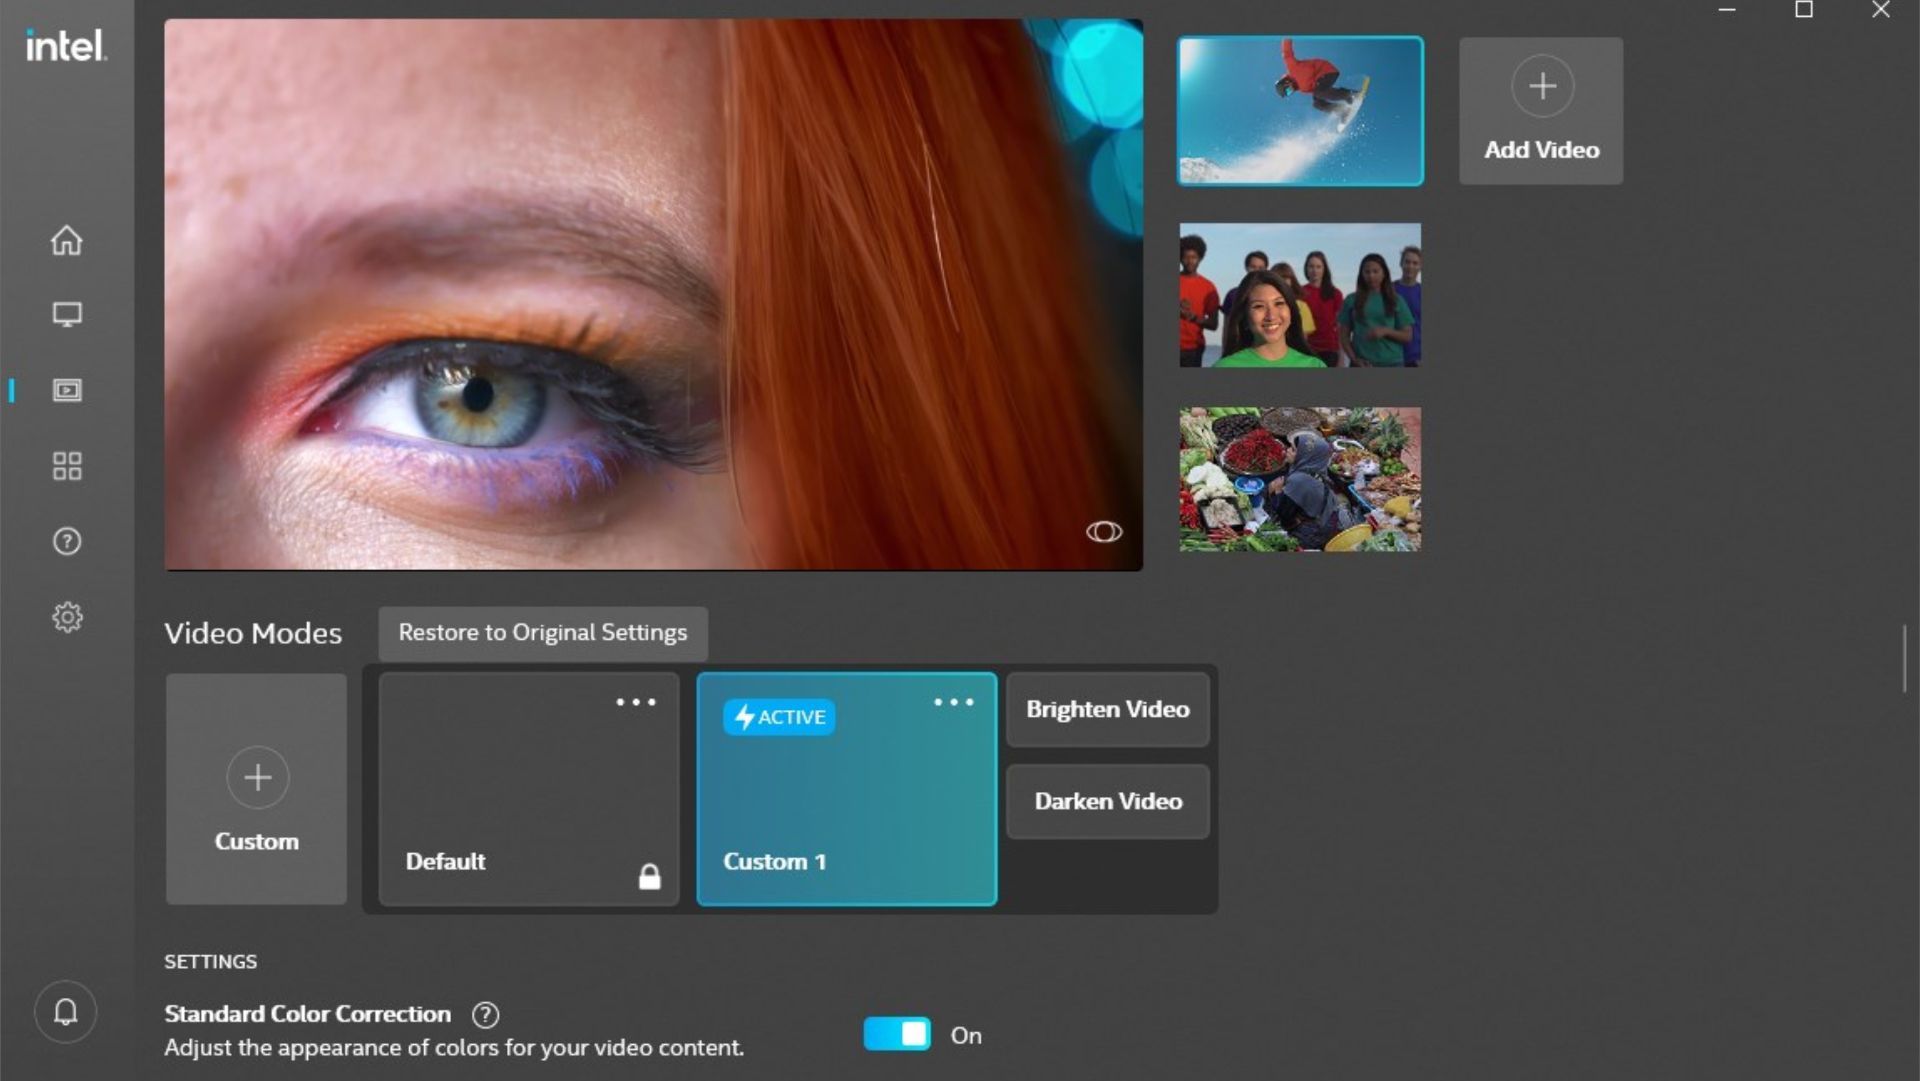Enable the Default locked video mode
Viewport: 1920px width, 1081px height.
click(527, 788)
